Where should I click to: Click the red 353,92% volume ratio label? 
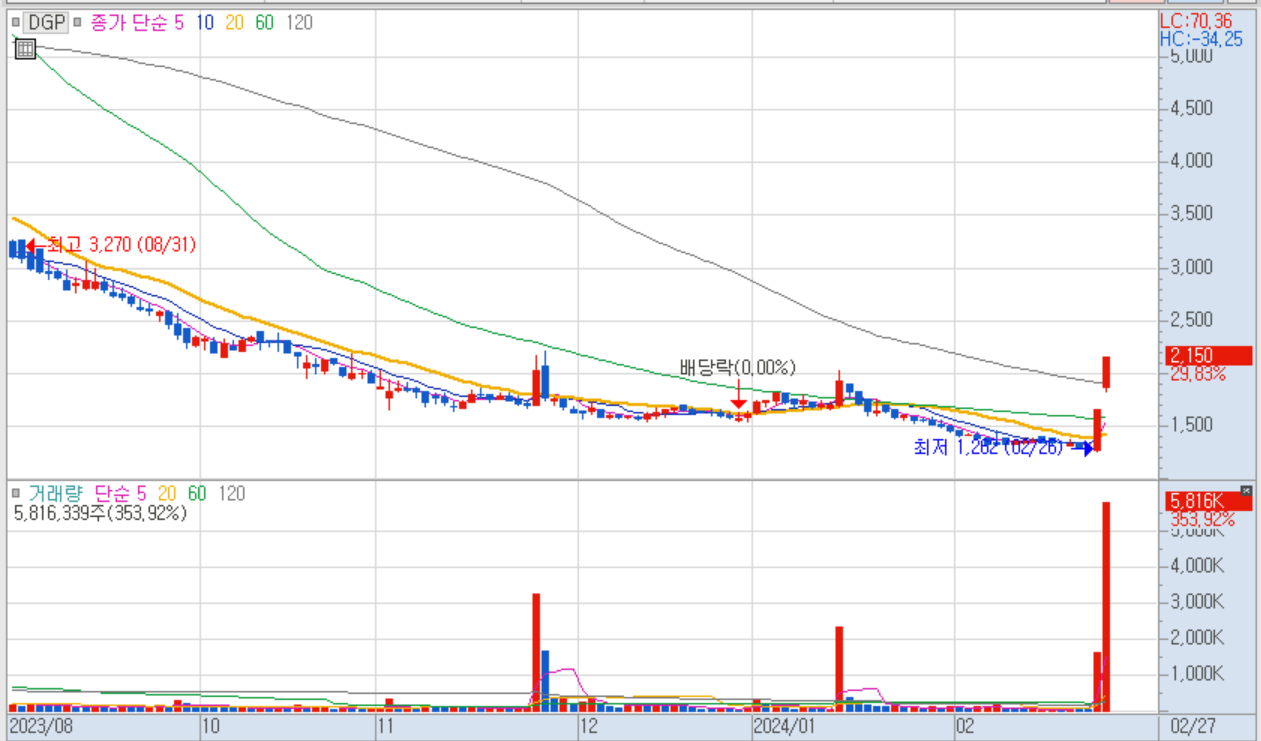pos(1202,519)
